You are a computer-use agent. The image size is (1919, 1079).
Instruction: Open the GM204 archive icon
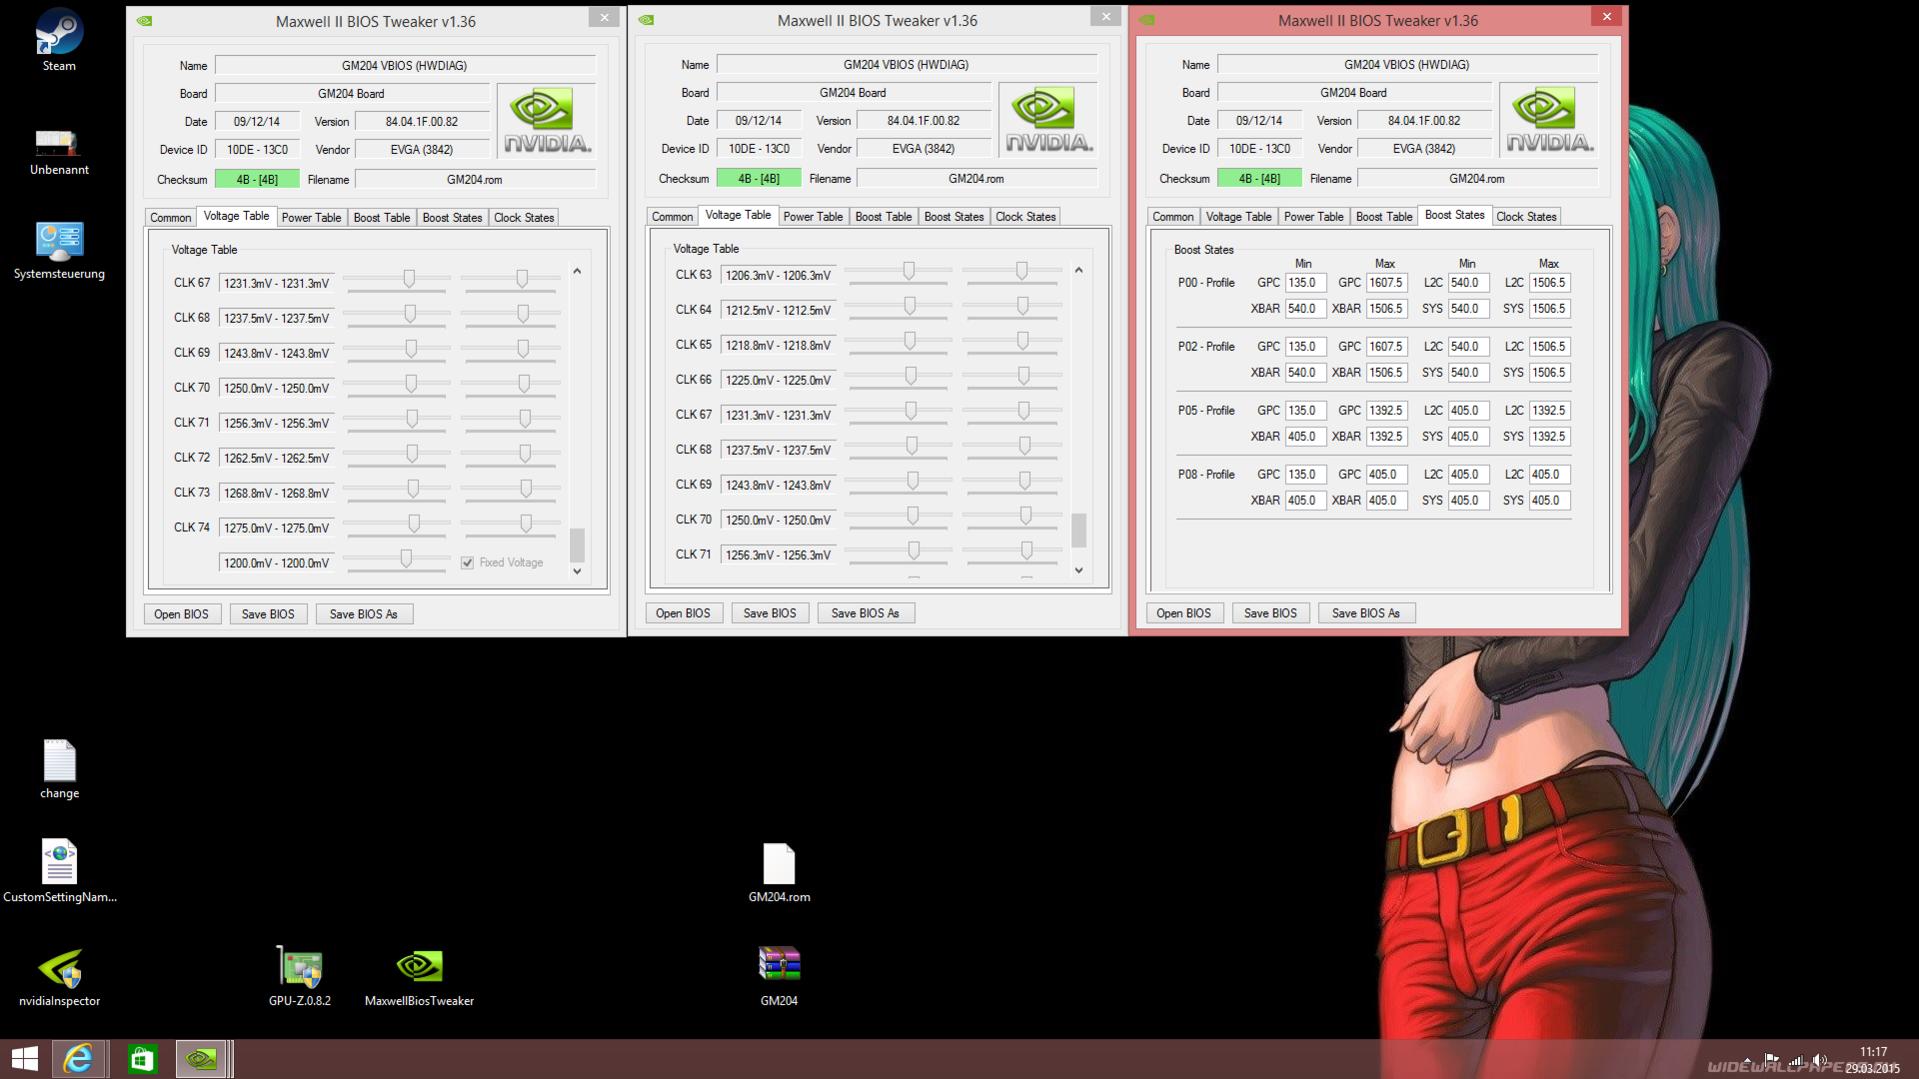coord(779,976)
